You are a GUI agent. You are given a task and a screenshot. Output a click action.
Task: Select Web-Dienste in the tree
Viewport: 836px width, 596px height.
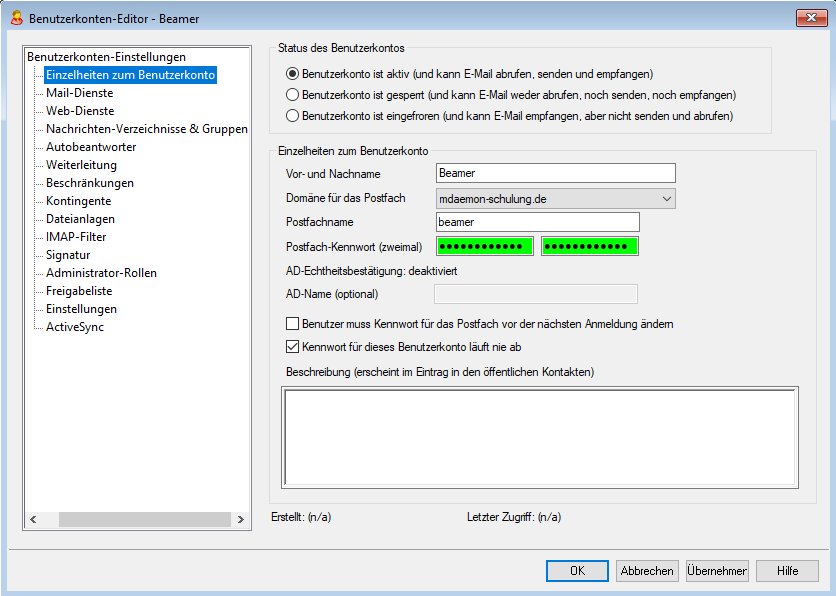point(80,111)
